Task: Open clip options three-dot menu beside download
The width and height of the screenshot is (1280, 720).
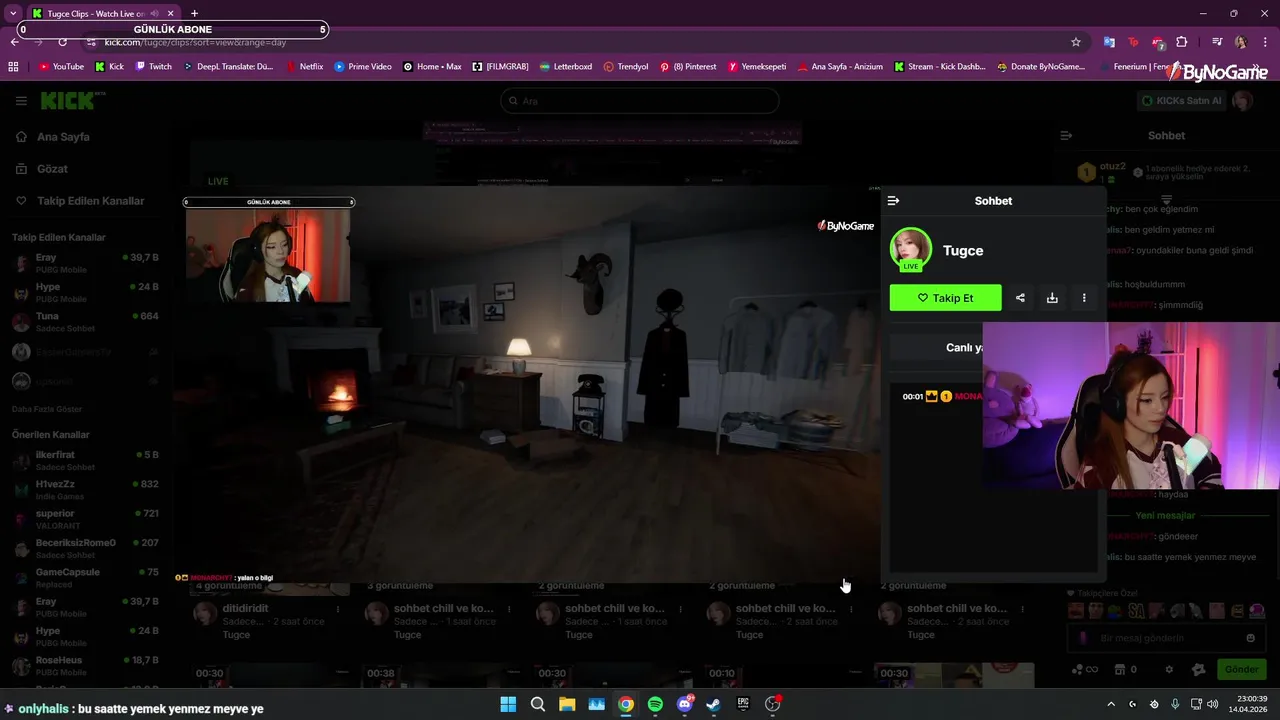Action: click(1084, 298)
